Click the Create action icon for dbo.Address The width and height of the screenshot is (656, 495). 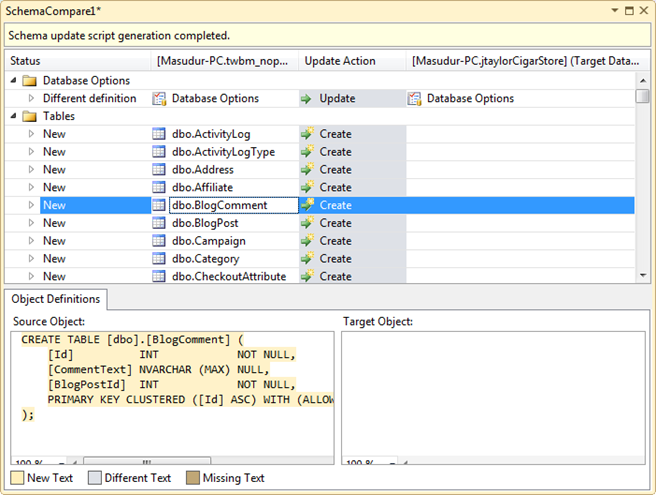[x=308, y=170]
